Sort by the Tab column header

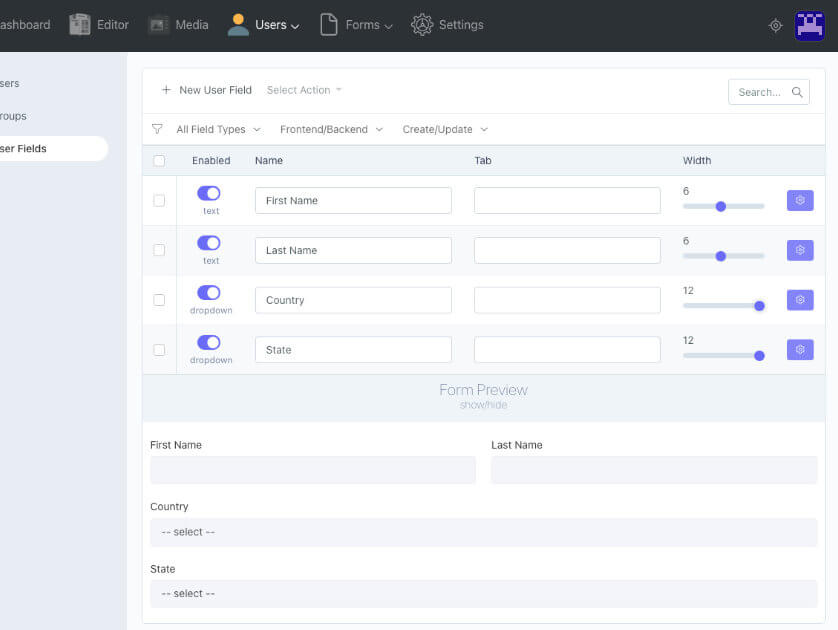[483, 160]
